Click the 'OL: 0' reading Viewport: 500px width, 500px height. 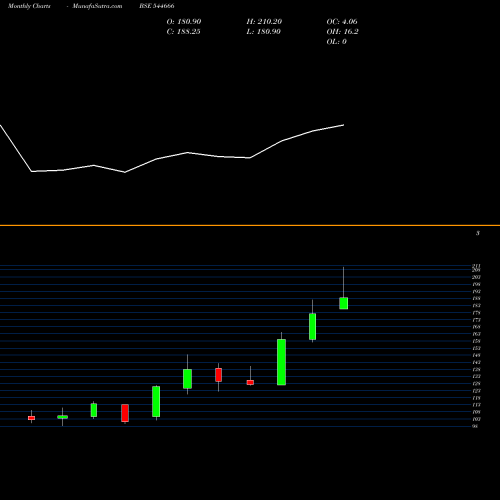tap(336, 42)
